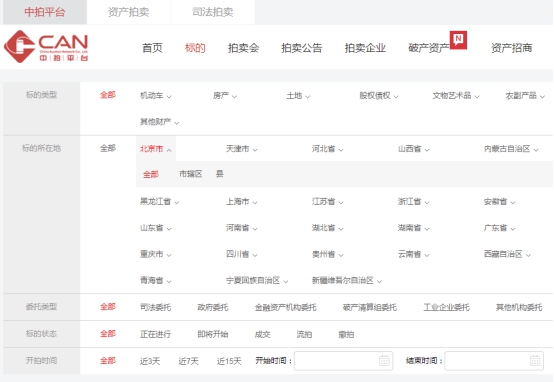Image resolution: width=554 pixels, height=382 pixels.
Task: Expand the 土地 category dropdown
Action: 298,96
